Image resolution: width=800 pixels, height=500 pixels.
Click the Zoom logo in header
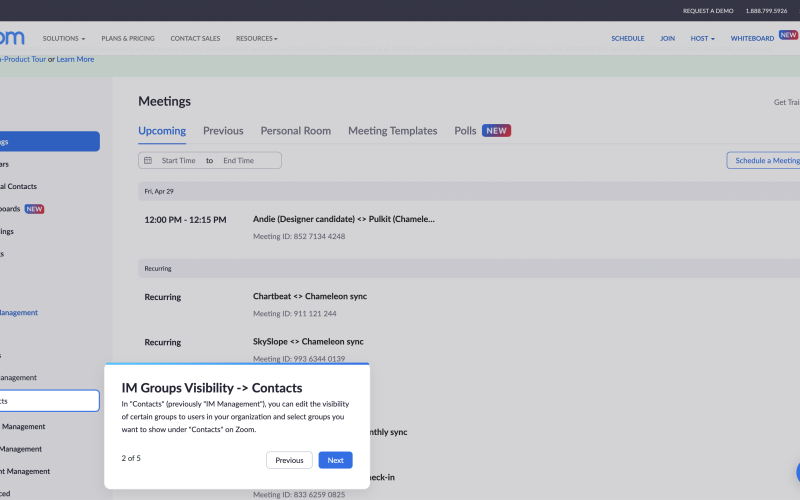pos(12,38)
